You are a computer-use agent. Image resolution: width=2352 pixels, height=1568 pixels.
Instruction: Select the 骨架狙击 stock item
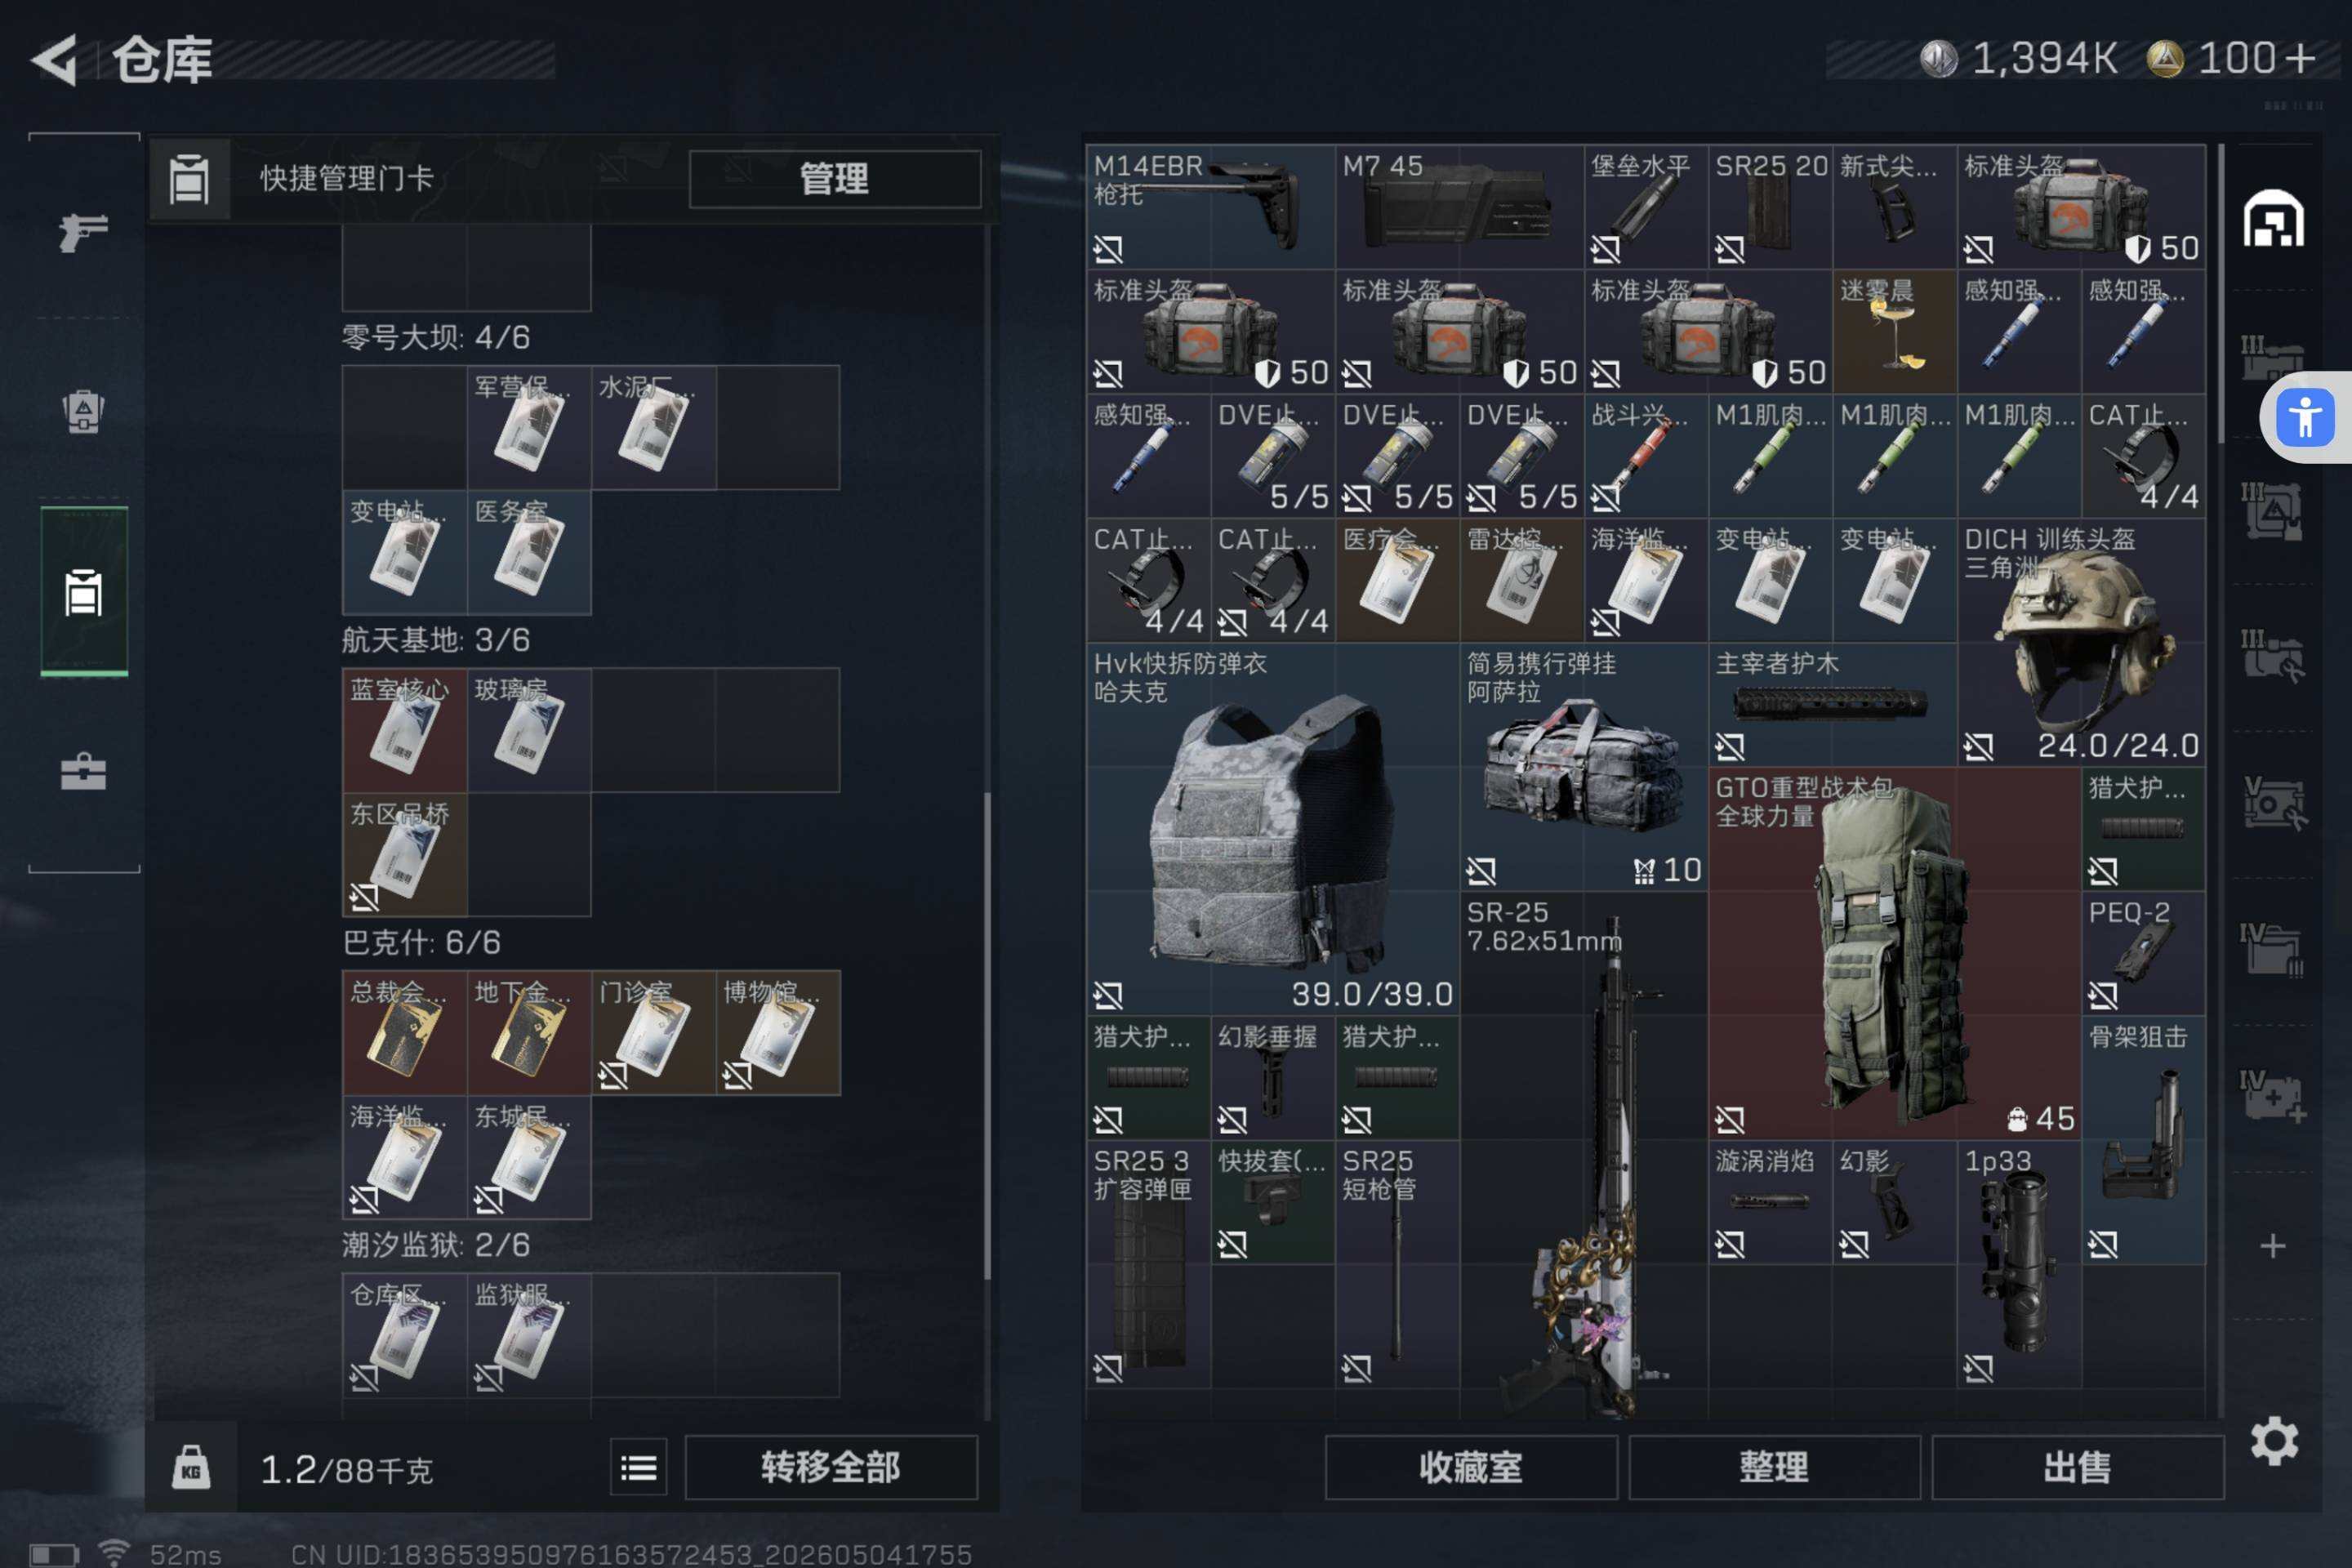[2143, 1139]
